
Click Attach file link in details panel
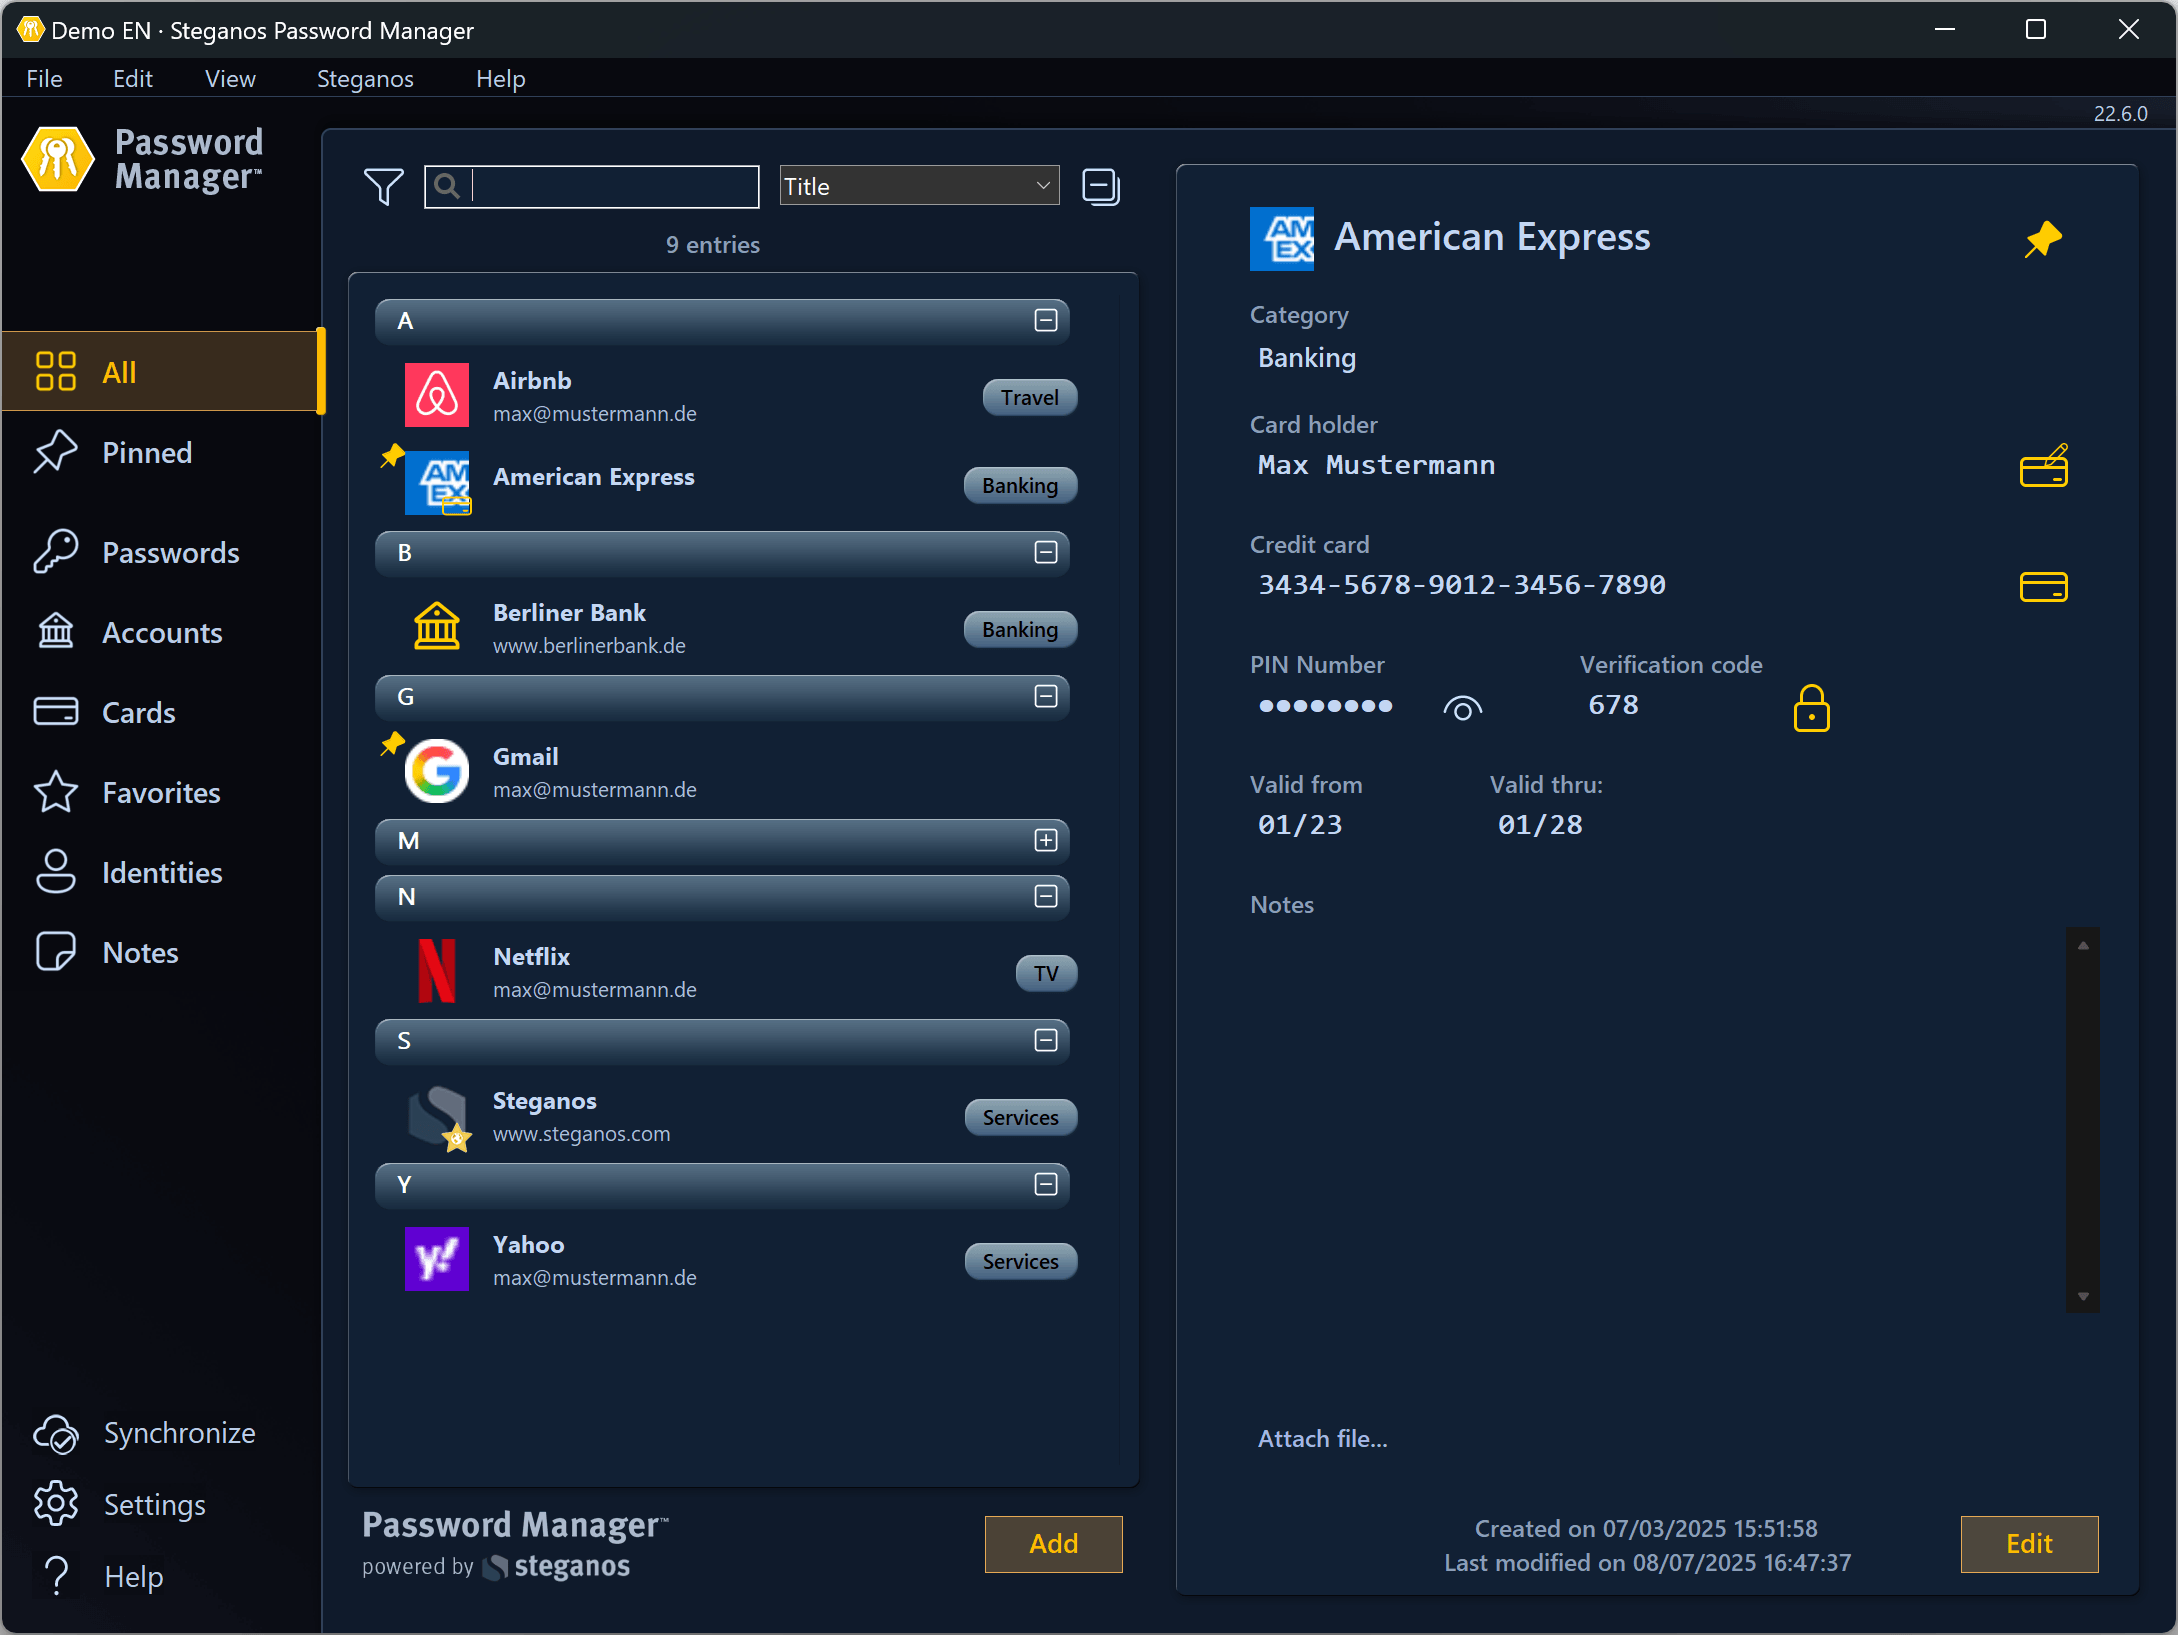point(1322,1438)
